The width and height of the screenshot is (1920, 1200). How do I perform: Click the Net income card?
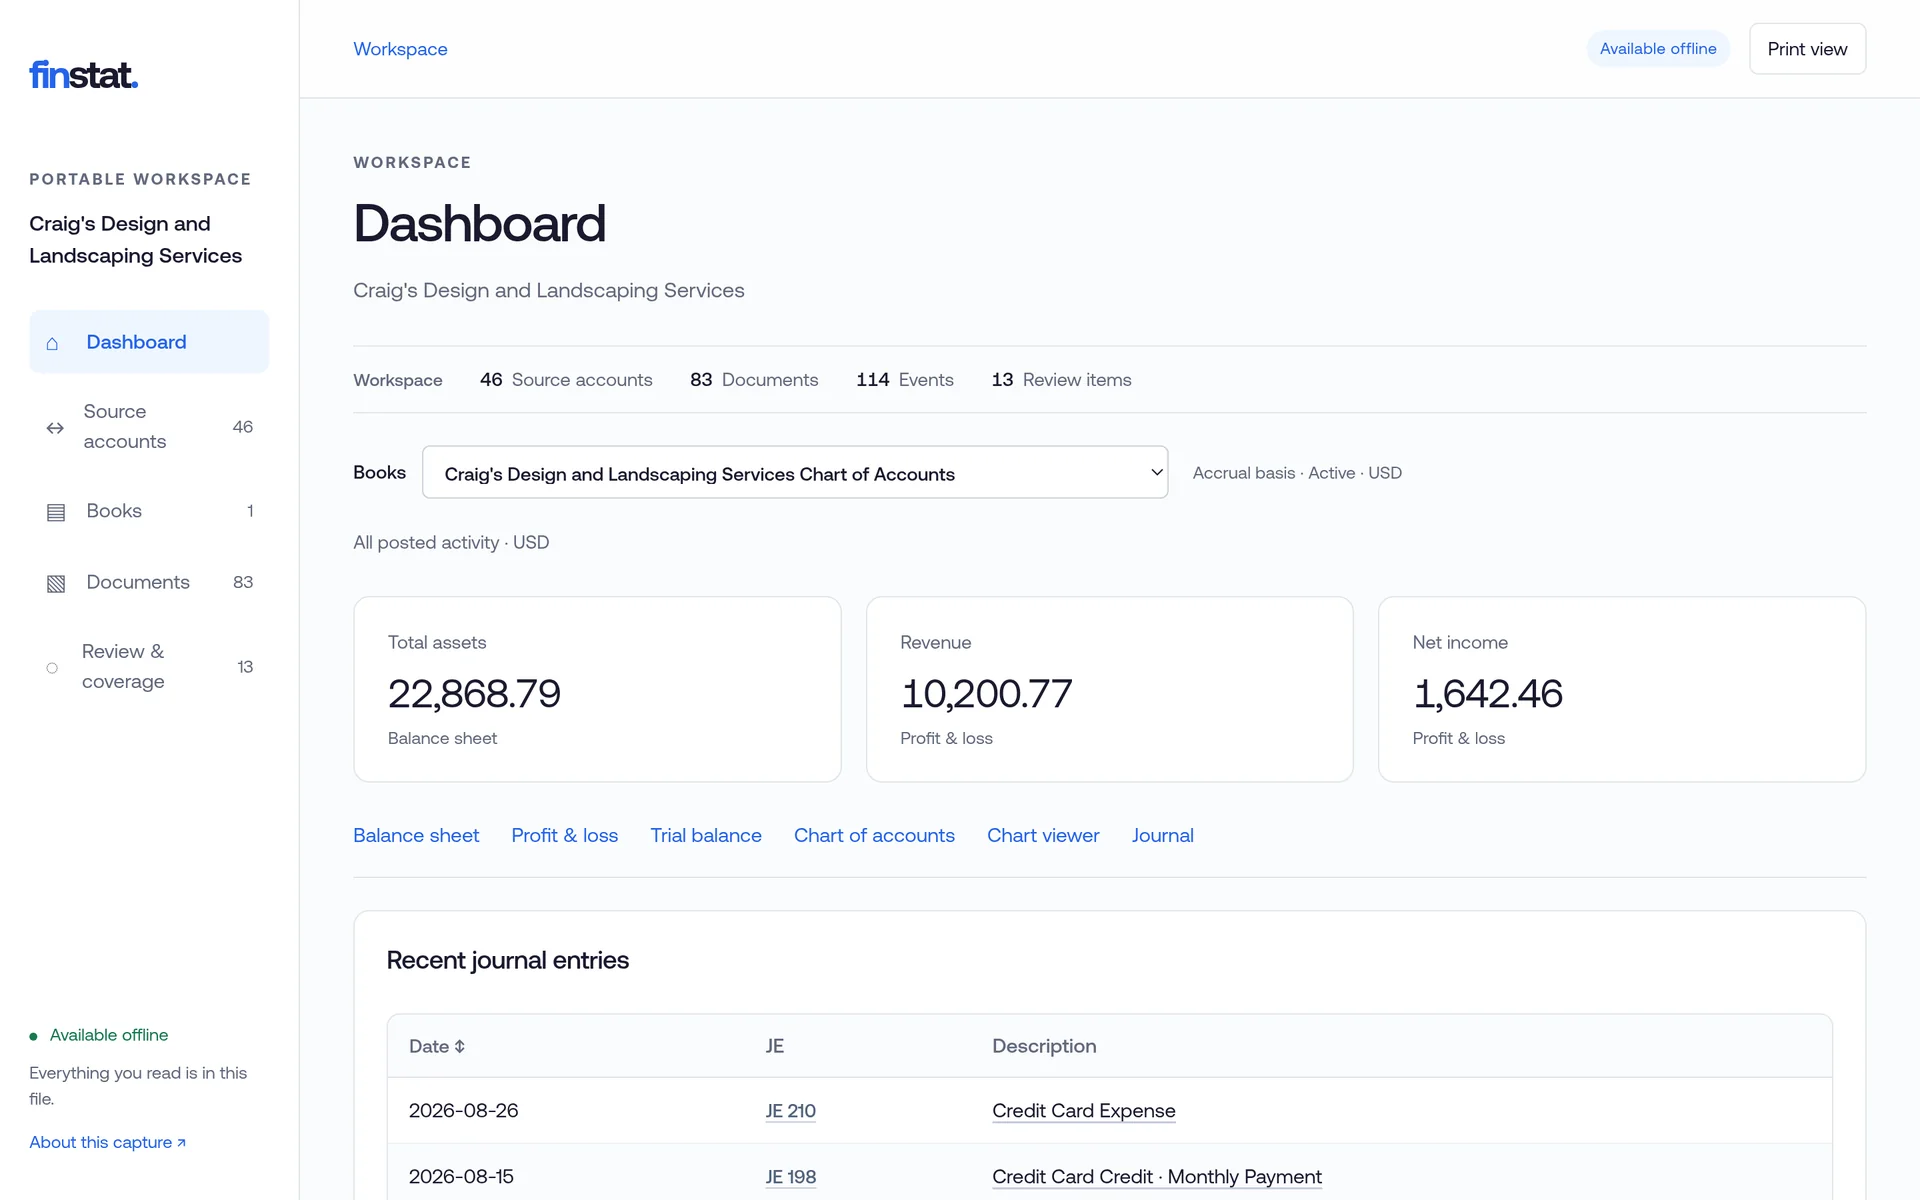[x=1622, y=689]
